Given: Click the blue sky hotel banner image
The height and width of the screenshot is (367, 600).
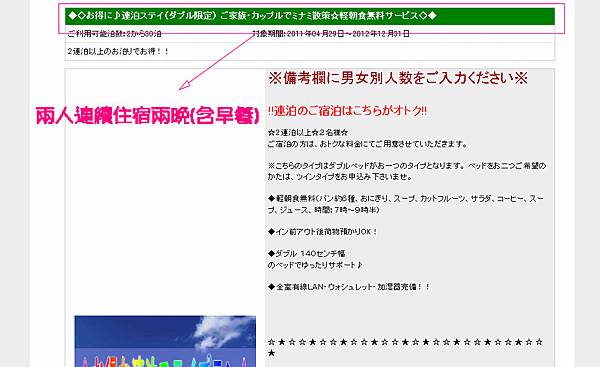Looking at the screenshot, I should click(x=165, y=341).
